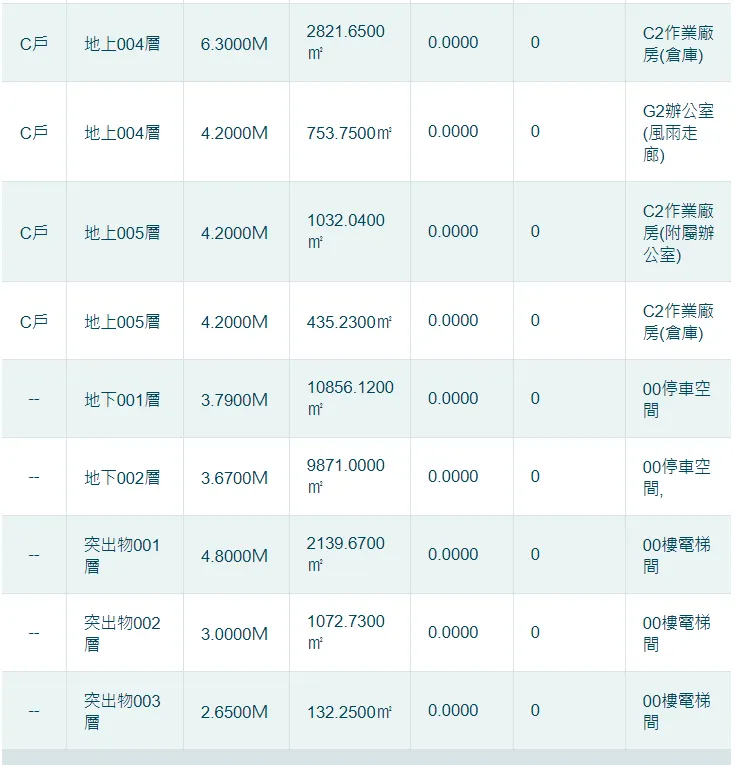735x765 pixels.
Task: Click the G2辦公室(風雨走廊) usage cell
Action: 678,132
